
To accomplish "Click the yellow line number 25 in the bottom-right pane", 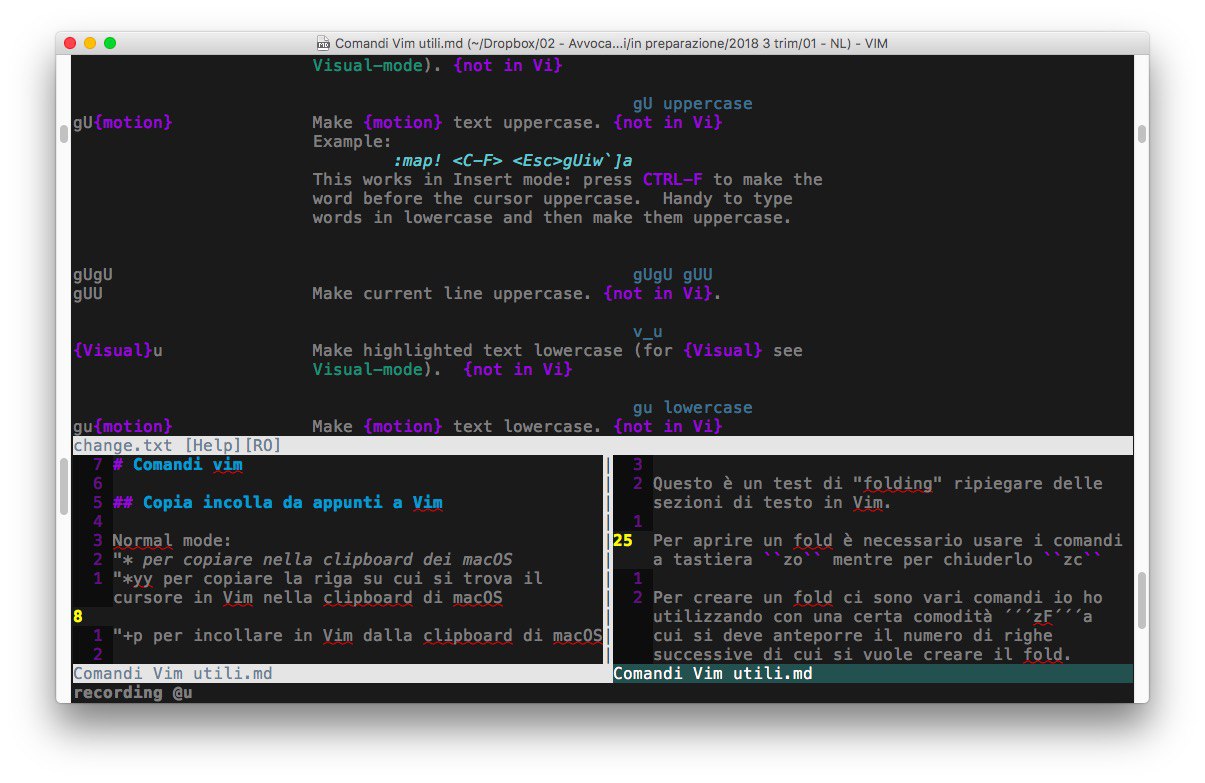I will (623, 541).
